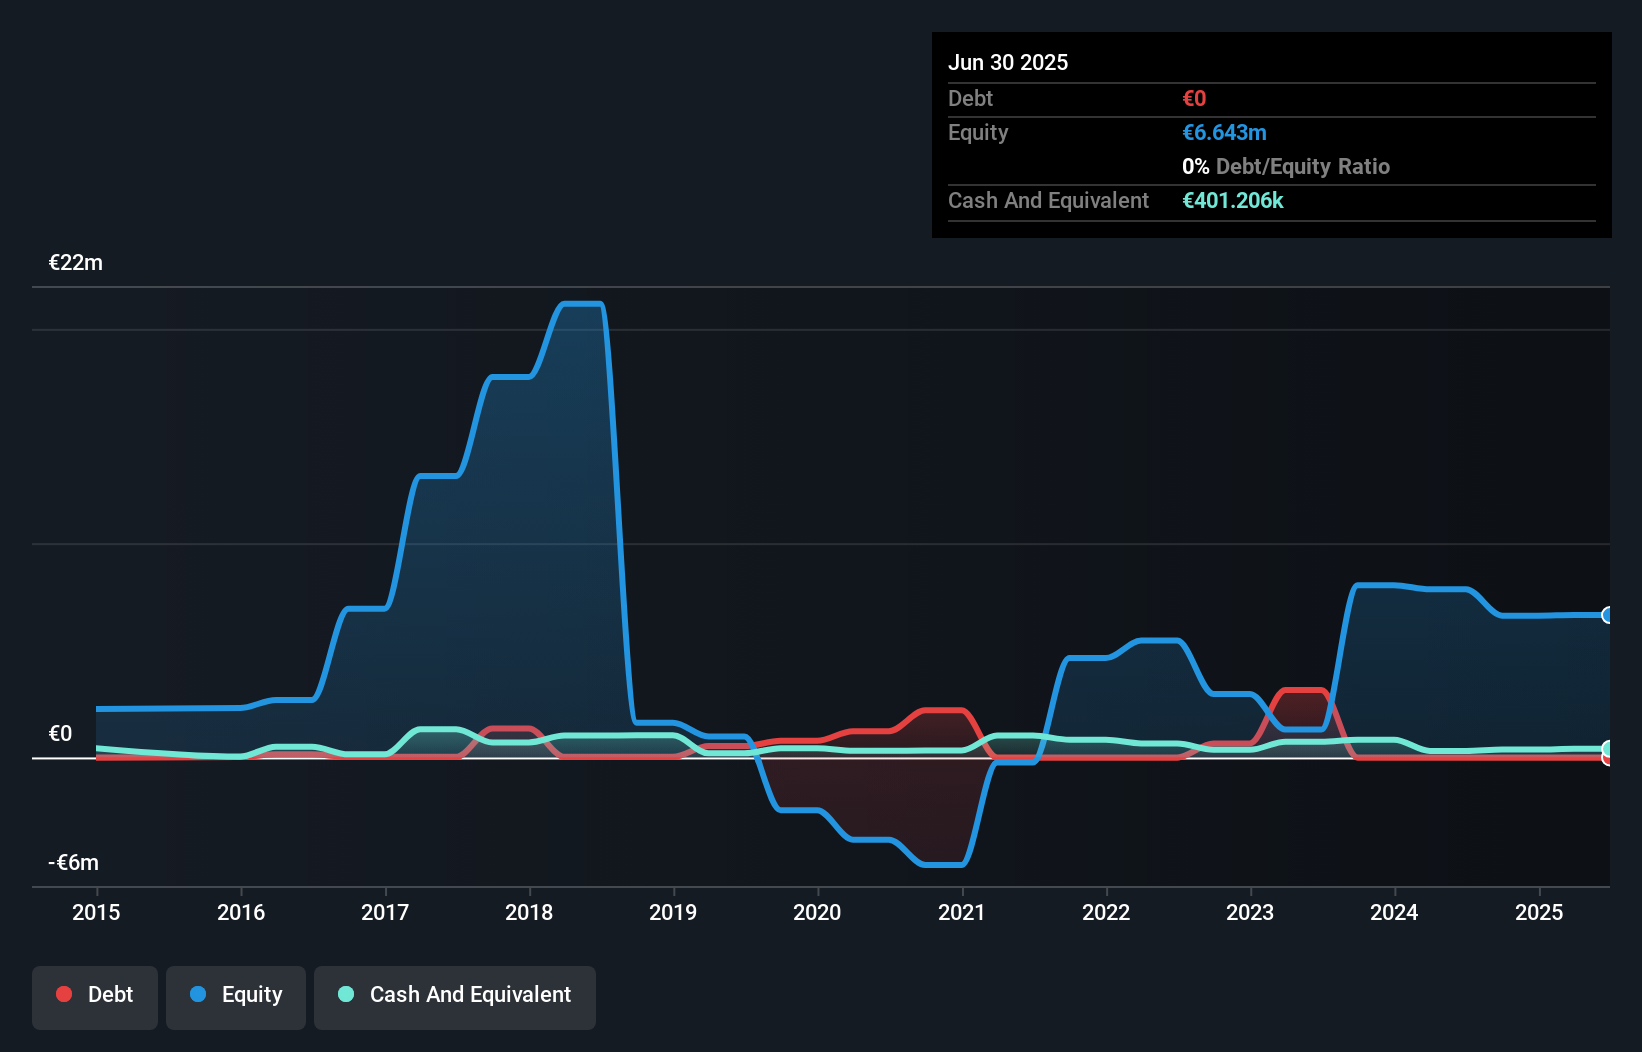This screenshot has width=1642, height=1052.
Task: Click the €22m gridline label
Action: [75, 262]
